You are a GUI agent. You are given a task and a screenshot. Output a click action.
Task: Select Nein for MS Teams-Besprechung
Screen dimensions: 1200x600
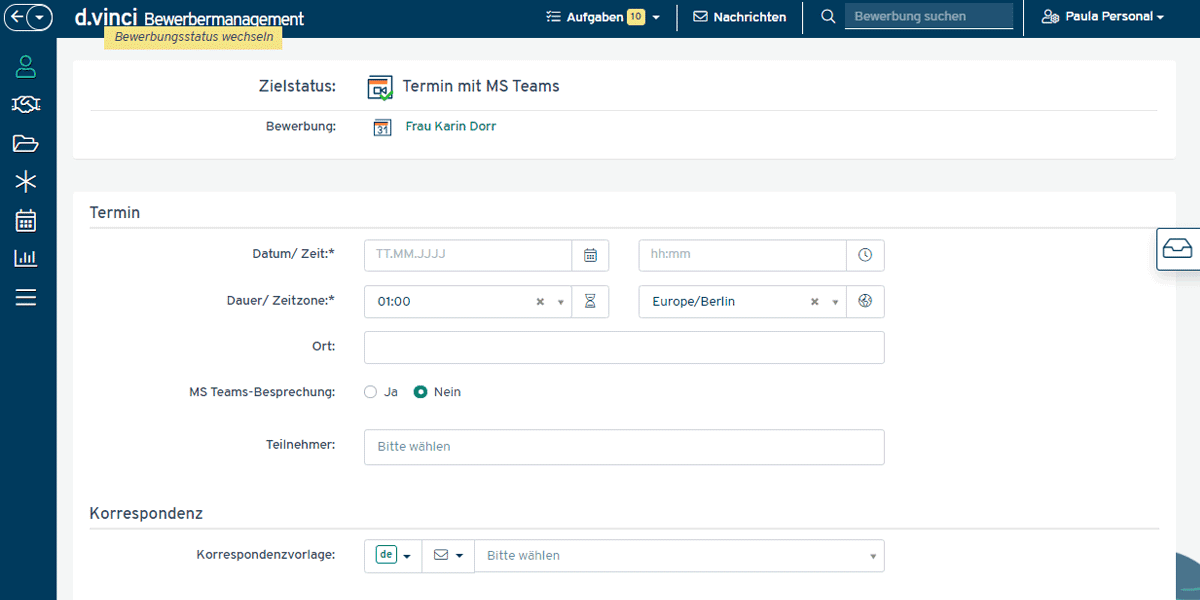tap(421, 392)
